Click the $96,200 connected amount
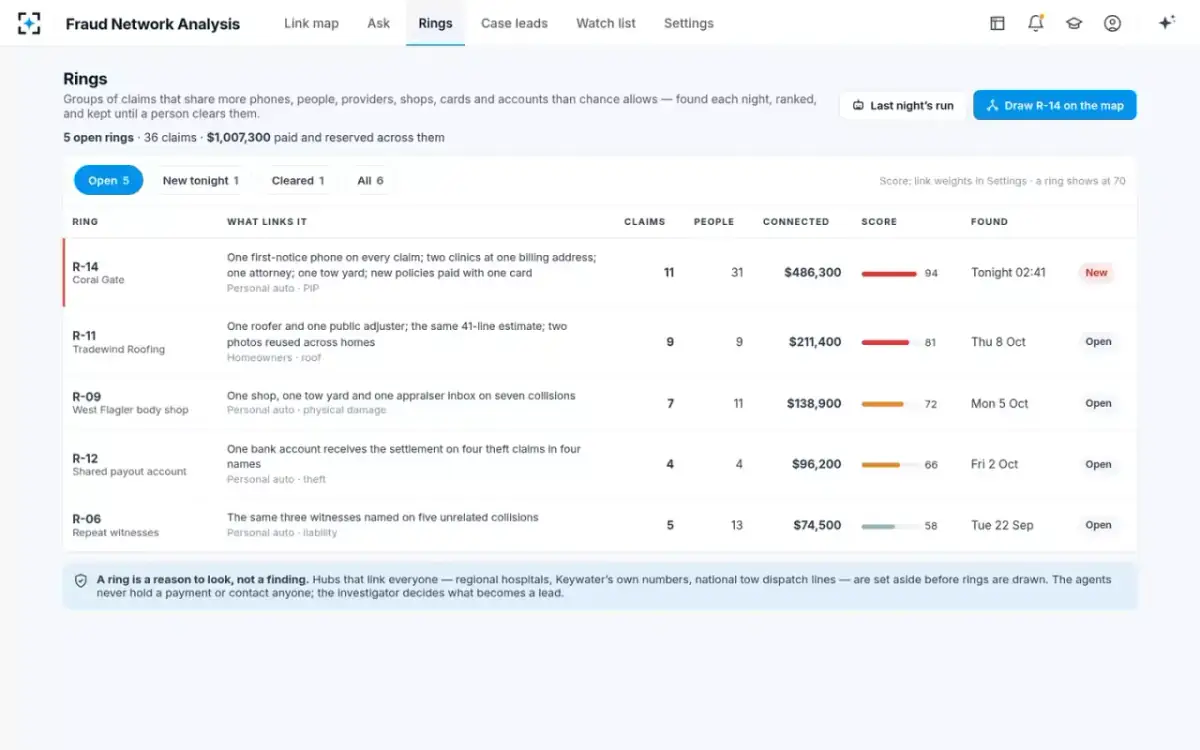Viewport: 1200px width, 750px height. 817,465
